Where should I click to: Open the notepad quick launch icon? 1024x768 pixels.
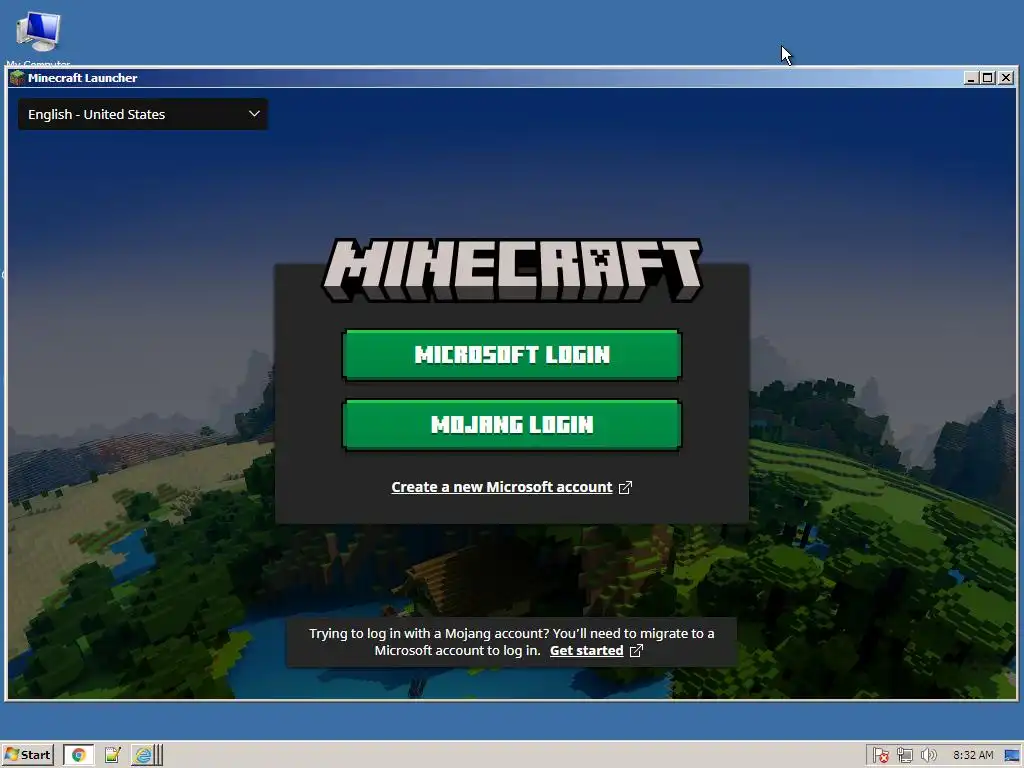tap(112, 755)
